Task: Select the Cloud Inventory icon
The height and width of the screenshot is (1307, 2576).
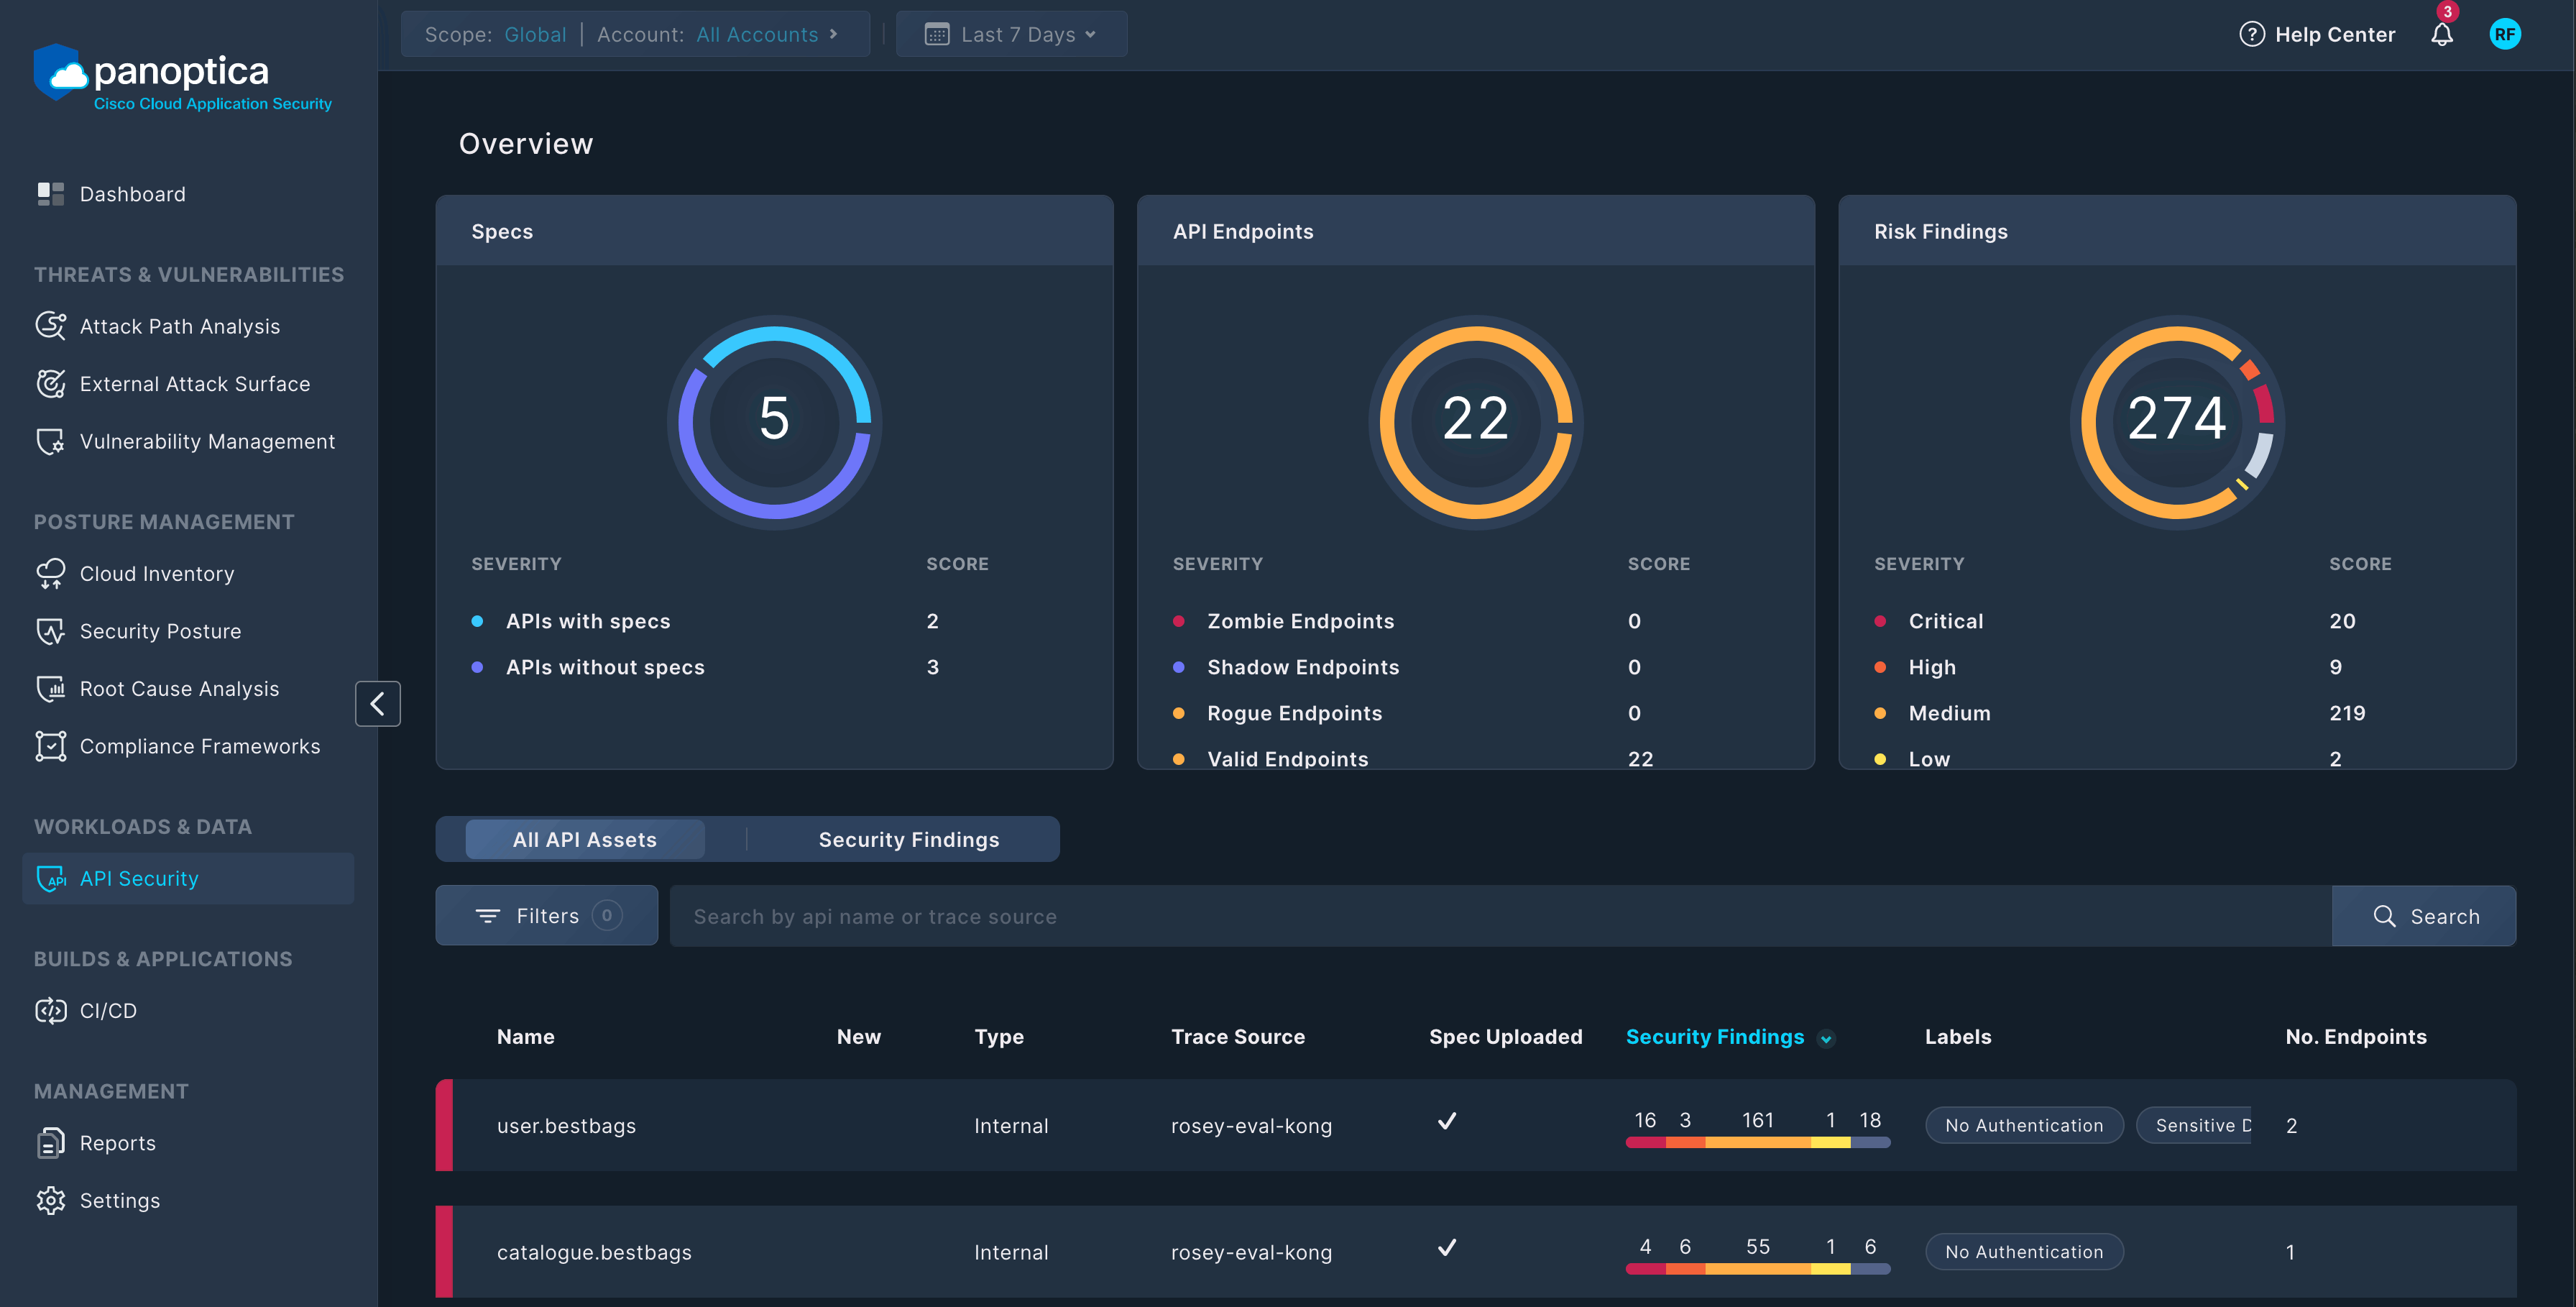Action: tap(50, 573)
